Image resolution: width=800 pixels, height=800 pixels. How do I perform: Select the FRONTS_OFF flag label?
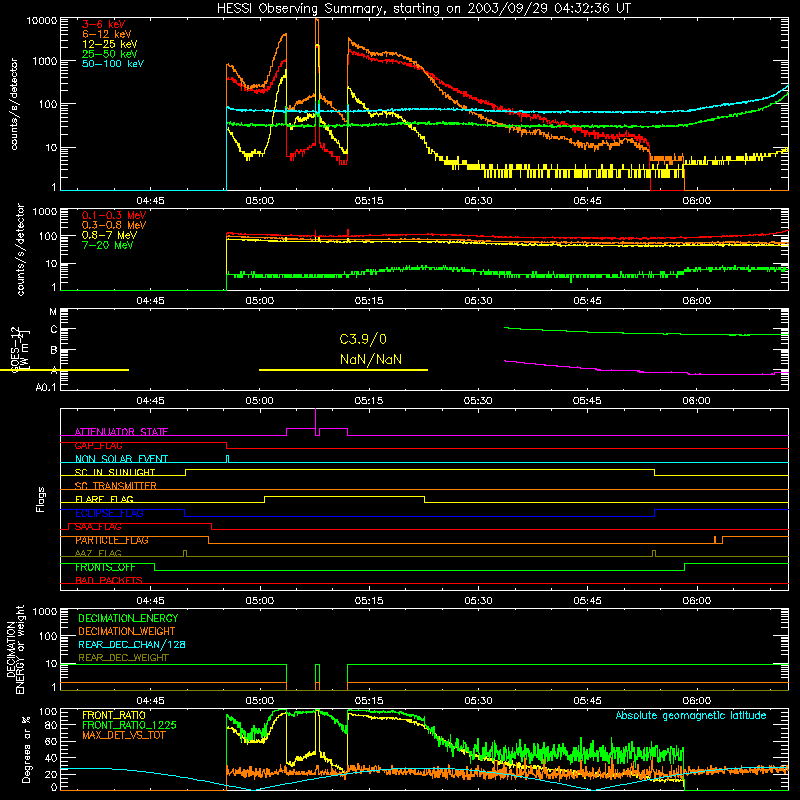(x=105, y=567)
